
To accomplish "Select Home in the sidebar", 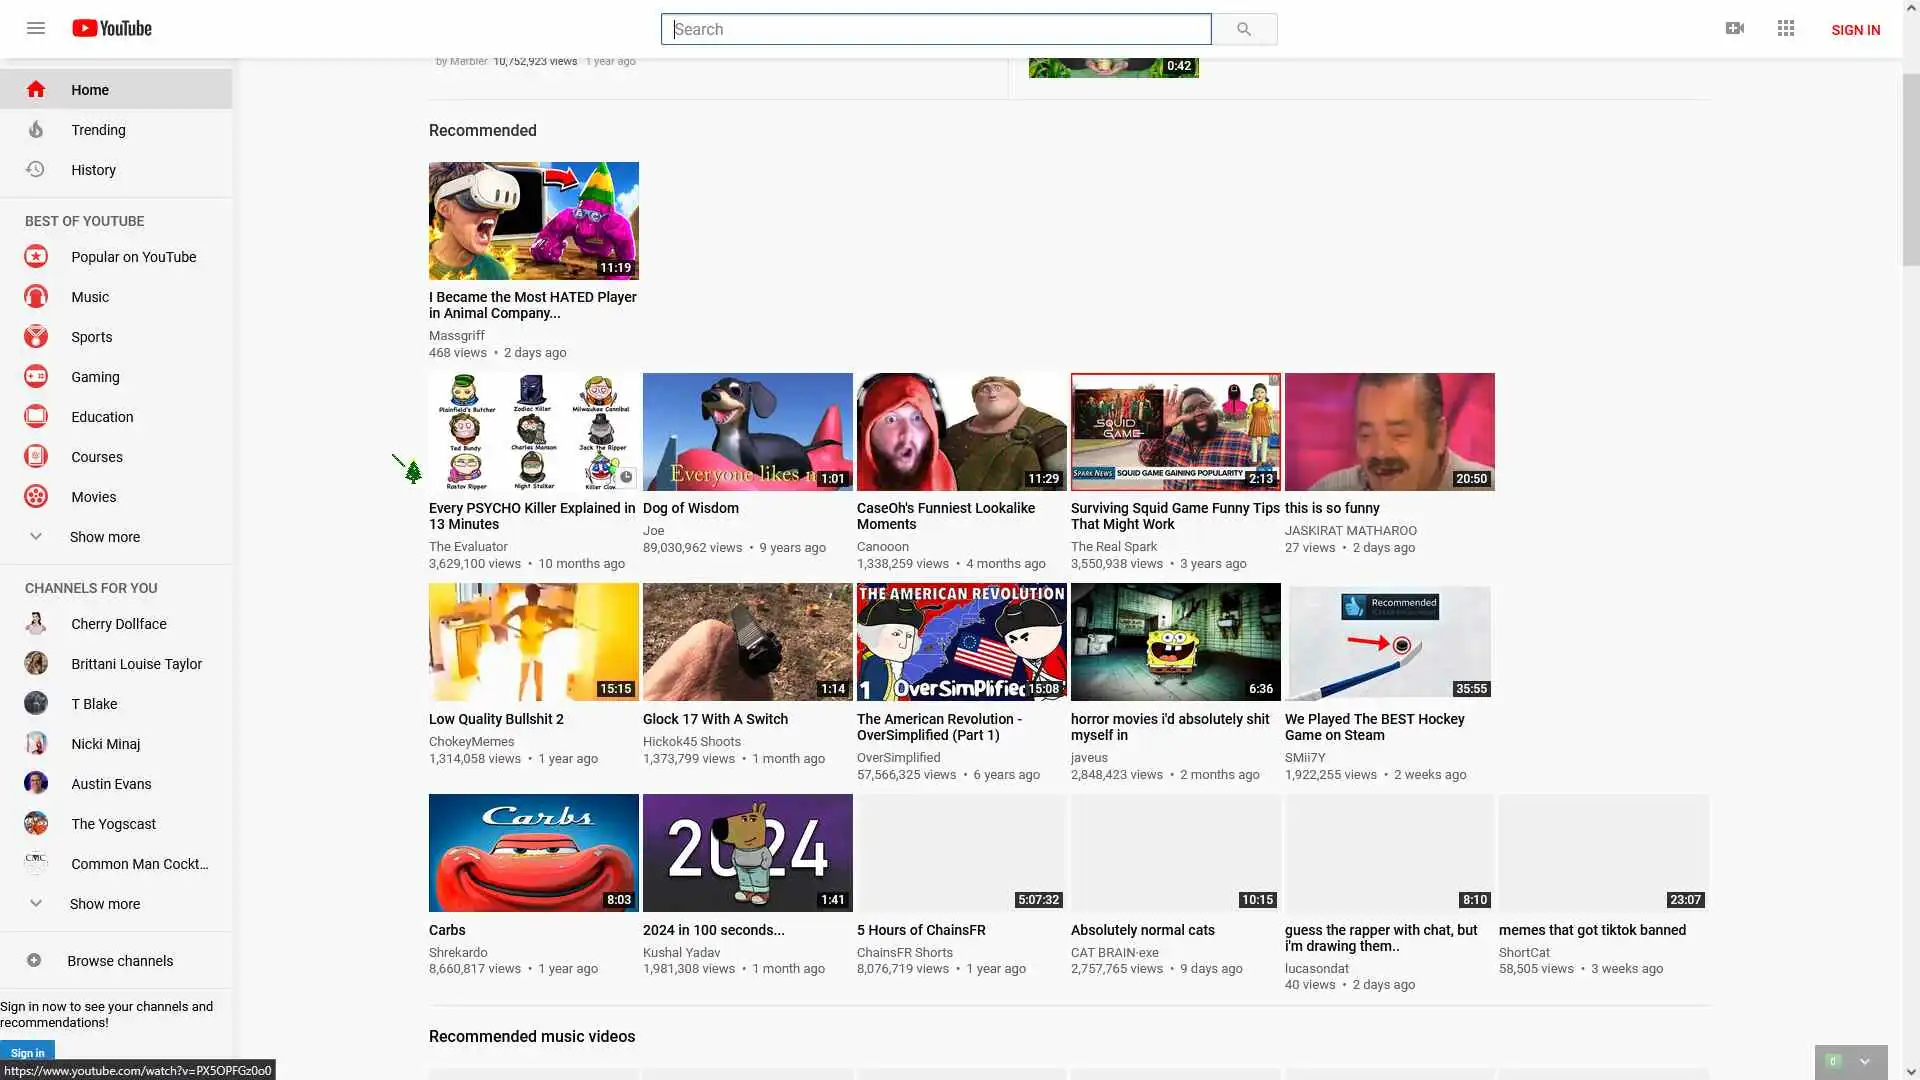I will pyautogui.click(x=90, y=90).
